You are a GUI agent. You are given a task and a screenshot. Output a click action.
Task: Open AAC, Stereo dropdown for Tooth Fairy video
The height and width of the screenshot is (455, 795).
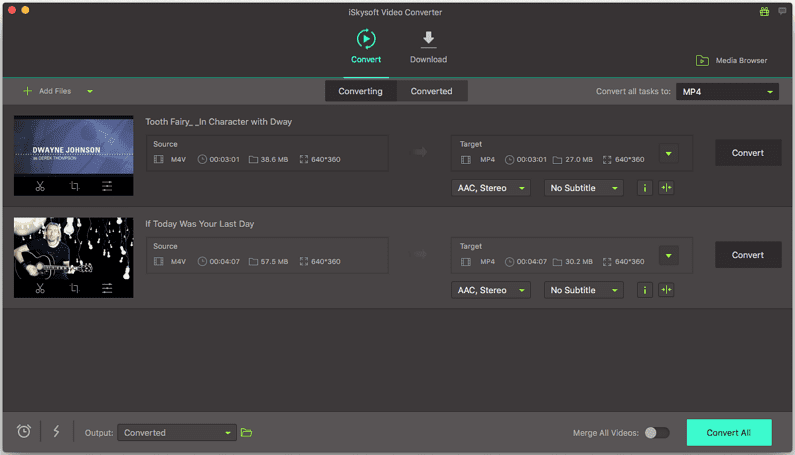[490, 188]
